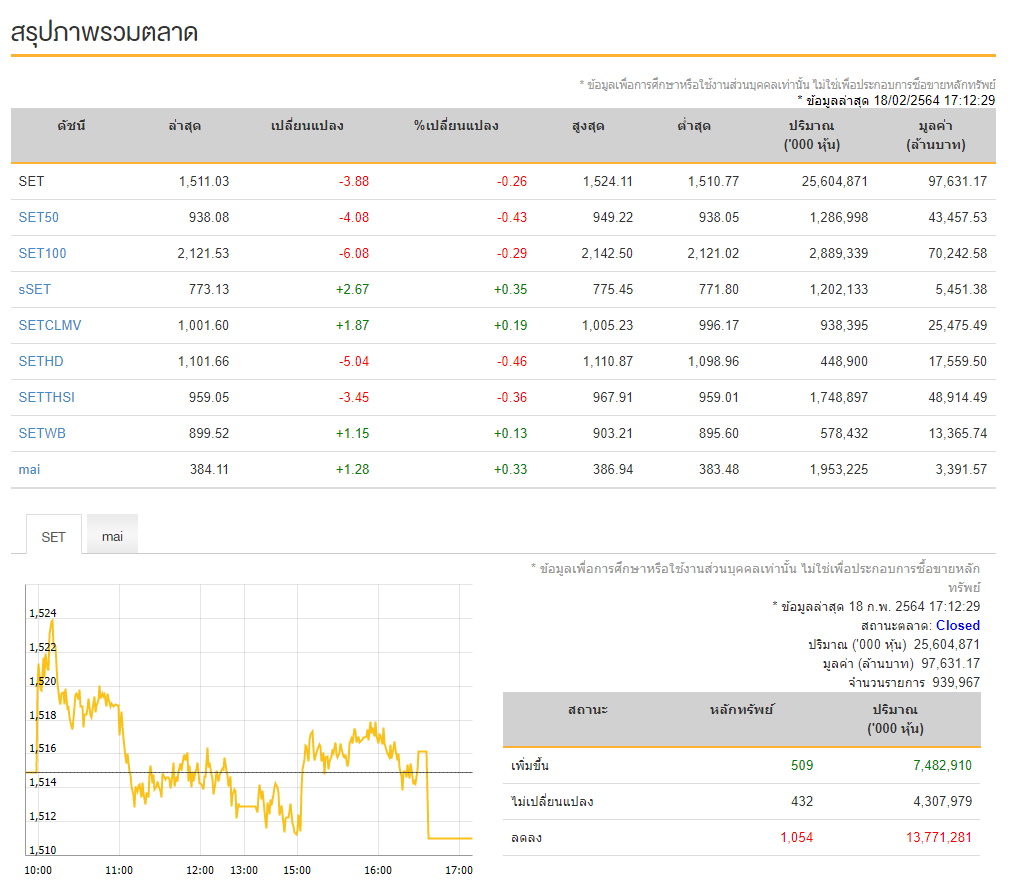Click the สูงสุด column header
1014x895 pixels.
pos(588,125)
